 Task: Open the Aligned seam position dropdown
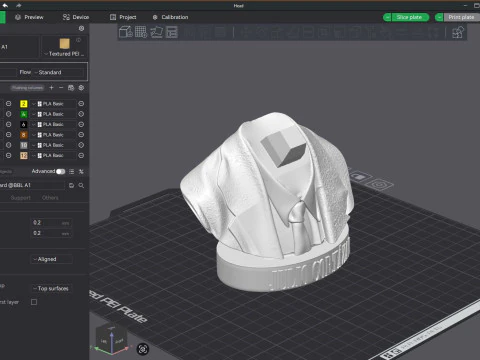point(52,259)
